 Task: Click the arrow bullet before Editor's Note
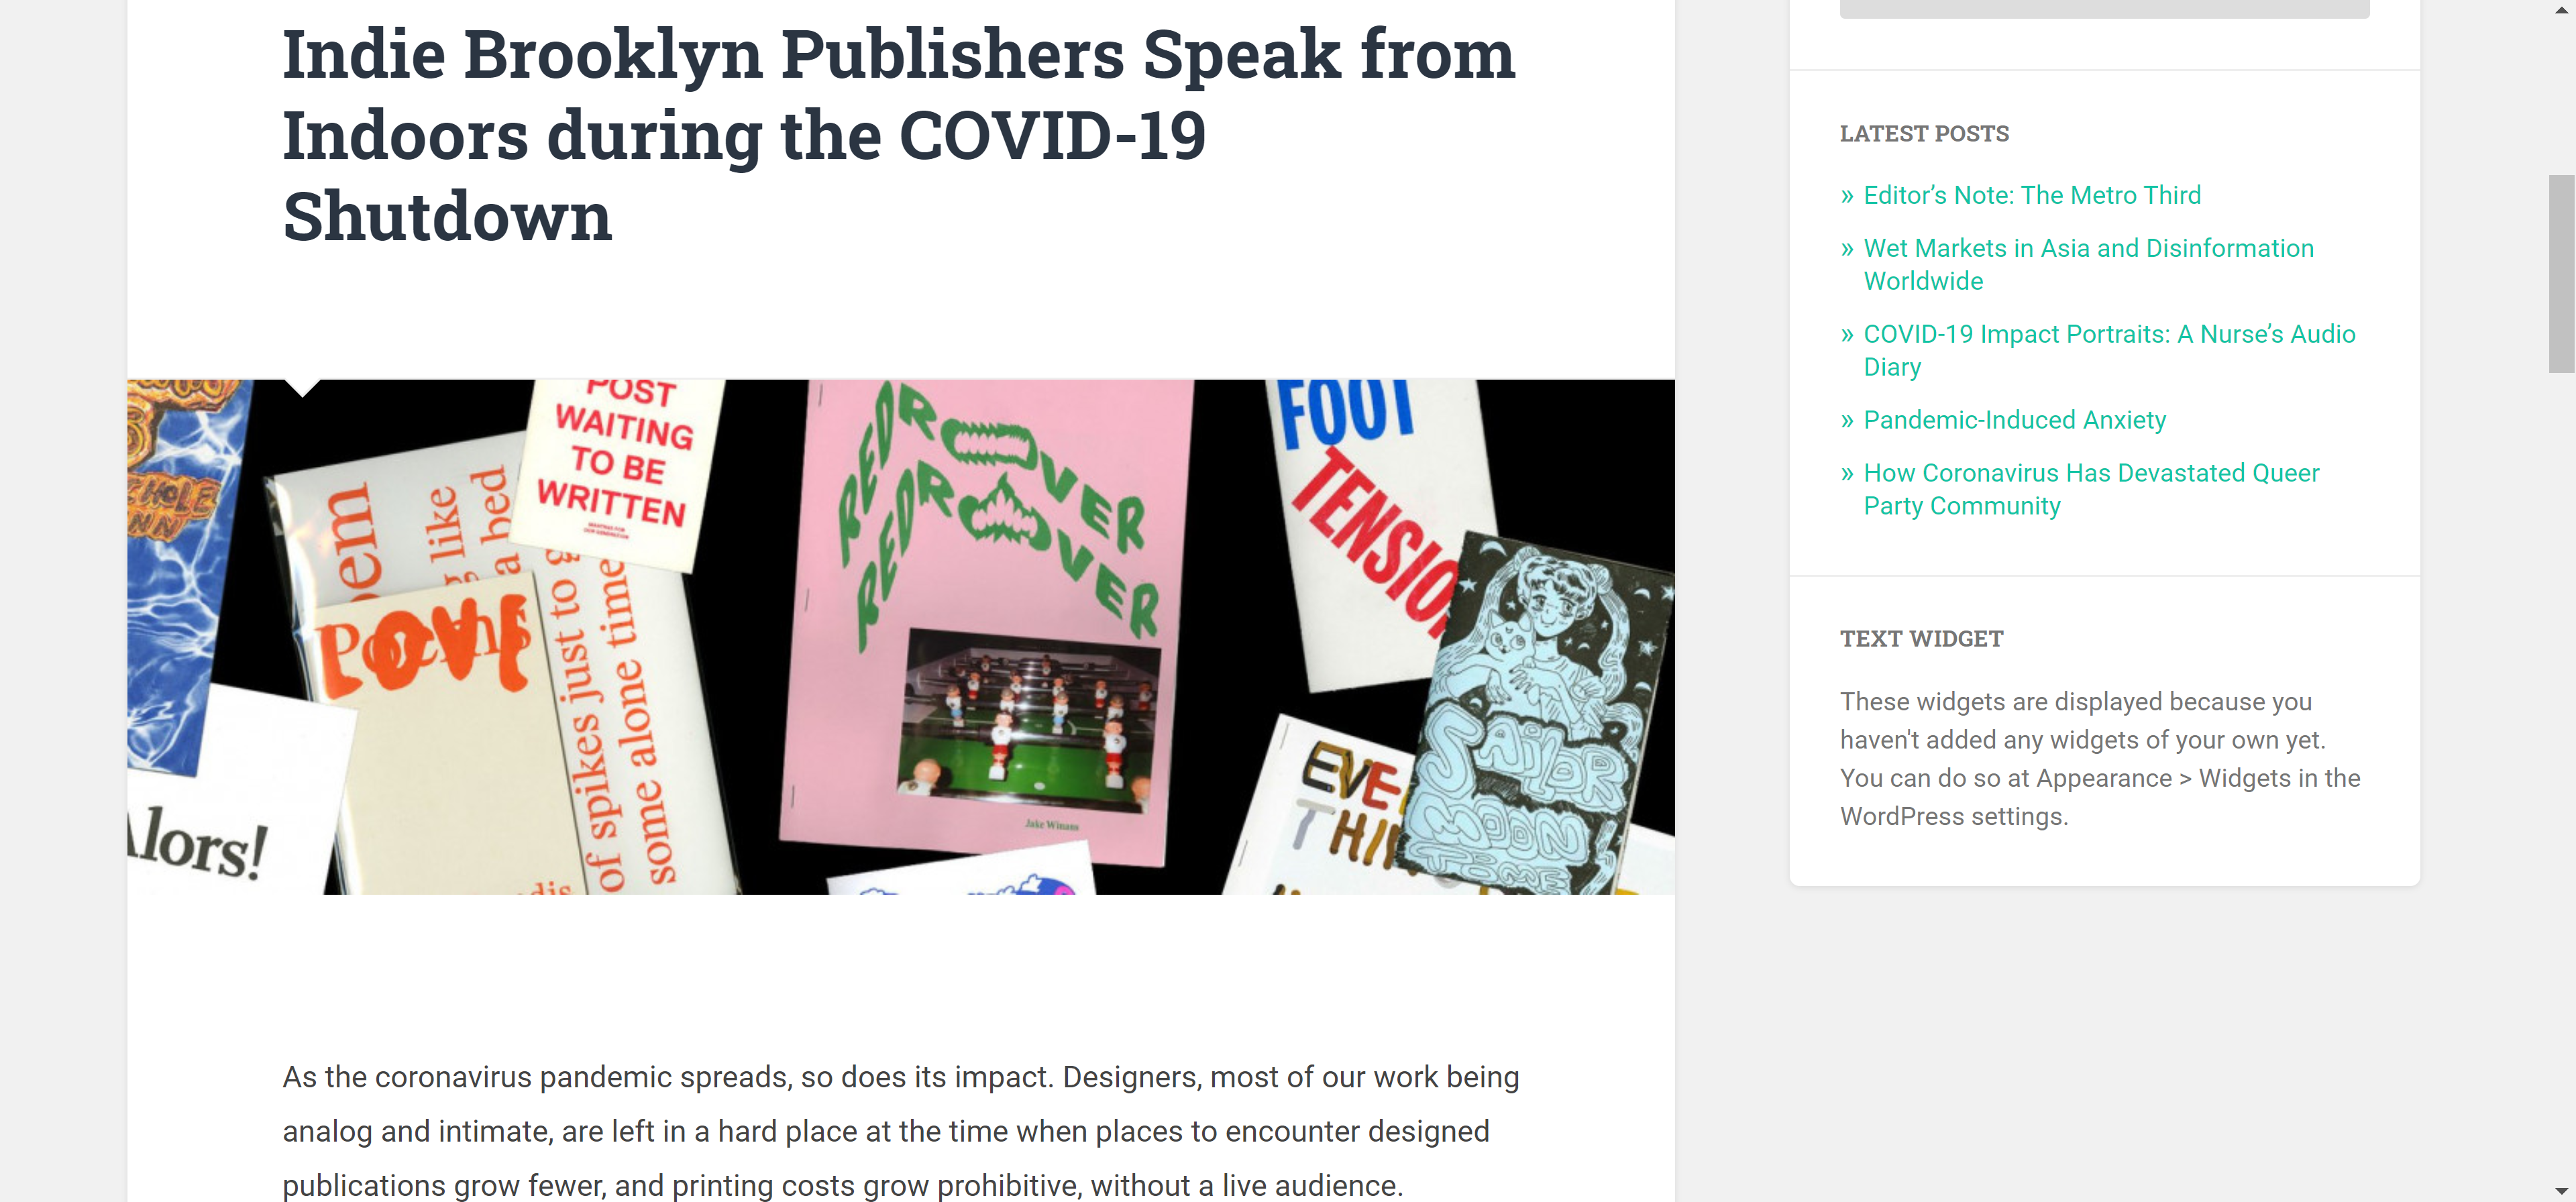pos(1847,196)
